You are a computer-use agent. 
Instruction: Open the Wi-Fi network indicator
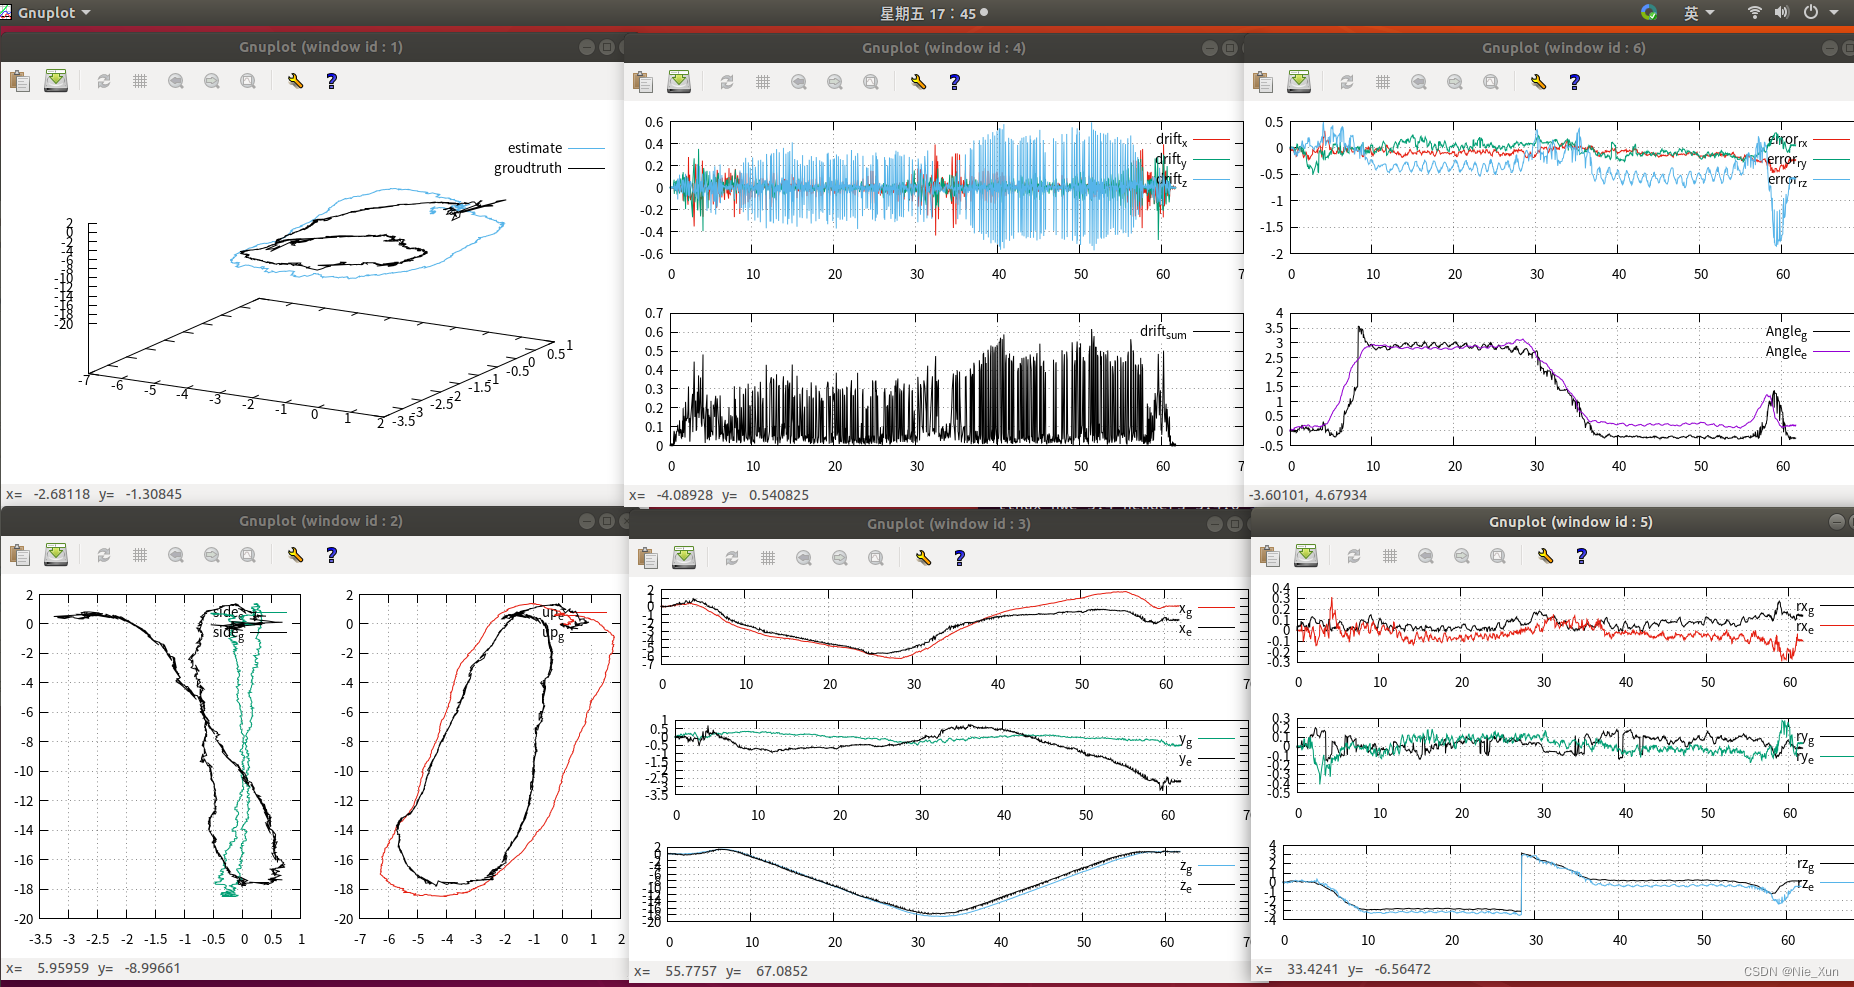[1754, 12]
